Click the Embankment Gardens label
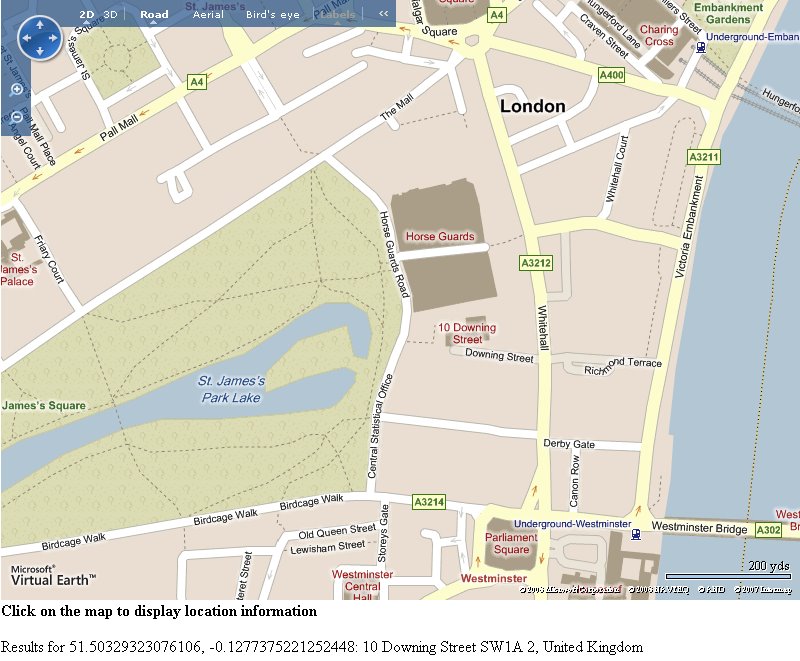800x661 pixels. (x=728, y=13)
